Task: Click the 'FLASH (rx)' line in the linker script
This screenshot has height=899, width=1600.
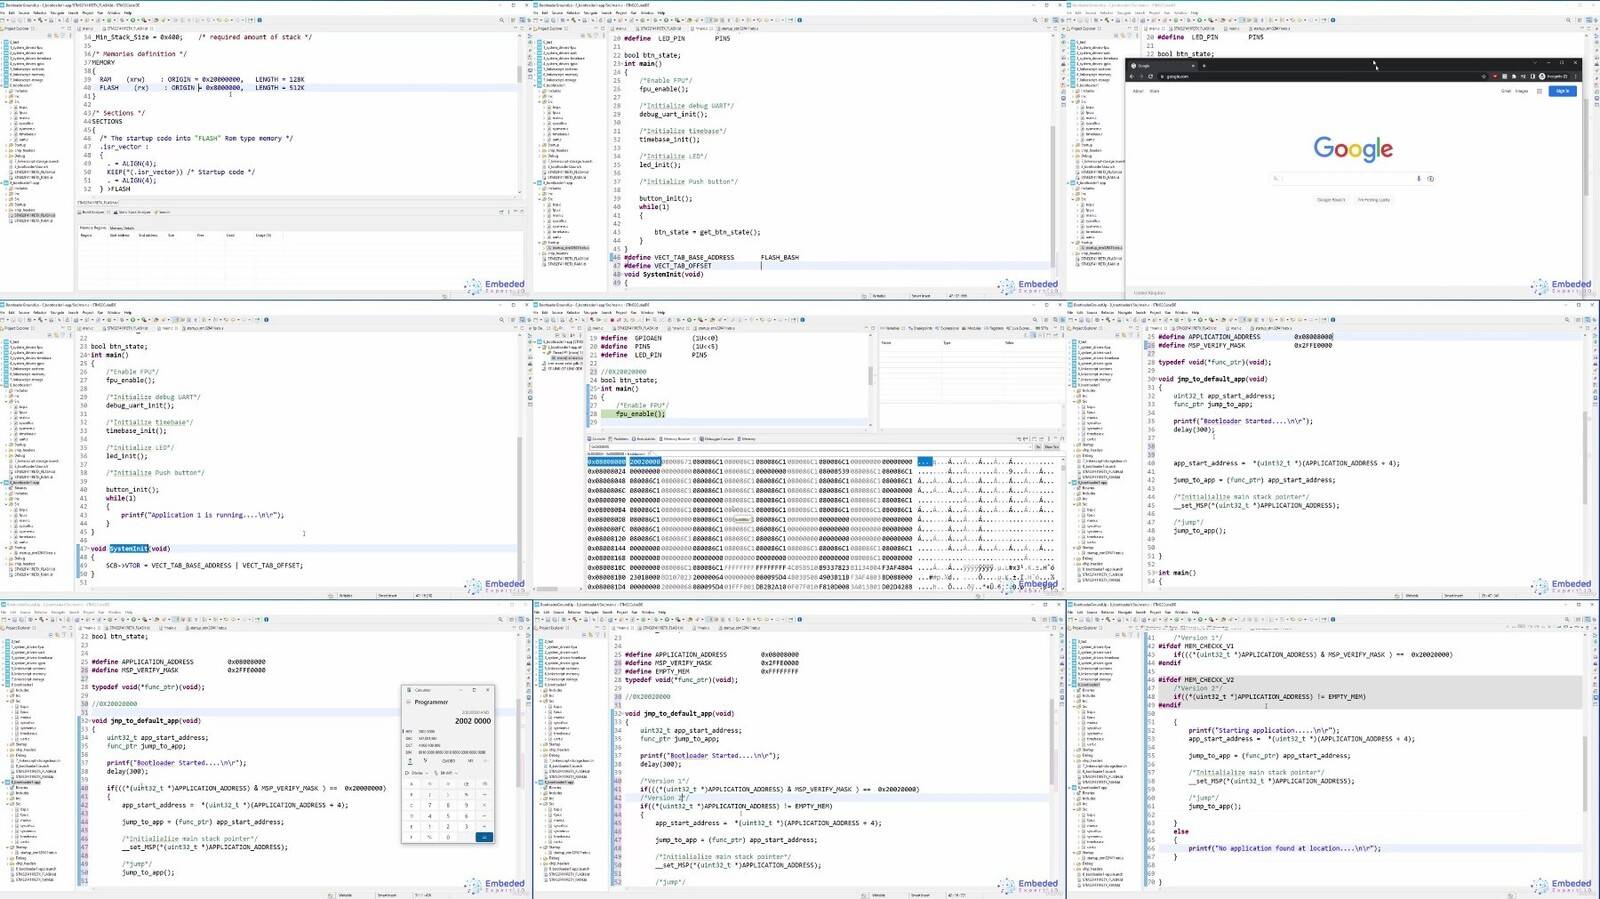Action: [202, 88]
